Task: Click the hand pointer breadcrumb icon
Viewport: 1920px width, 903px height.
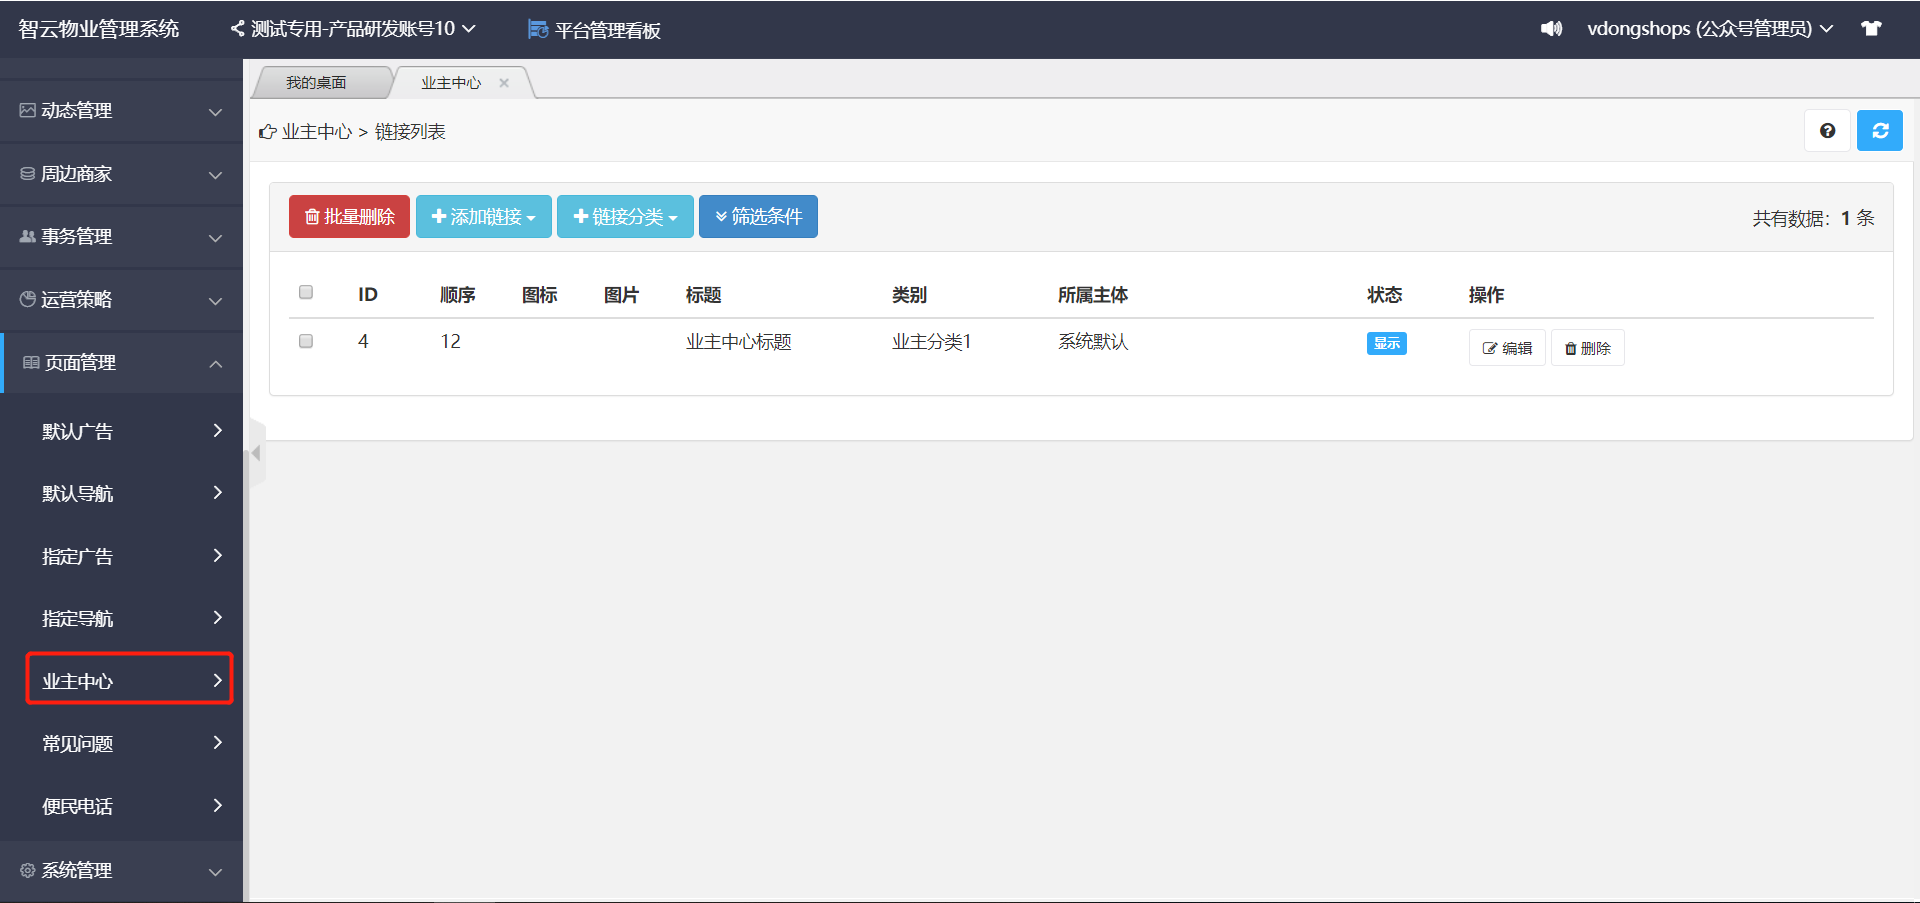Action: click(x=267, y=132)
